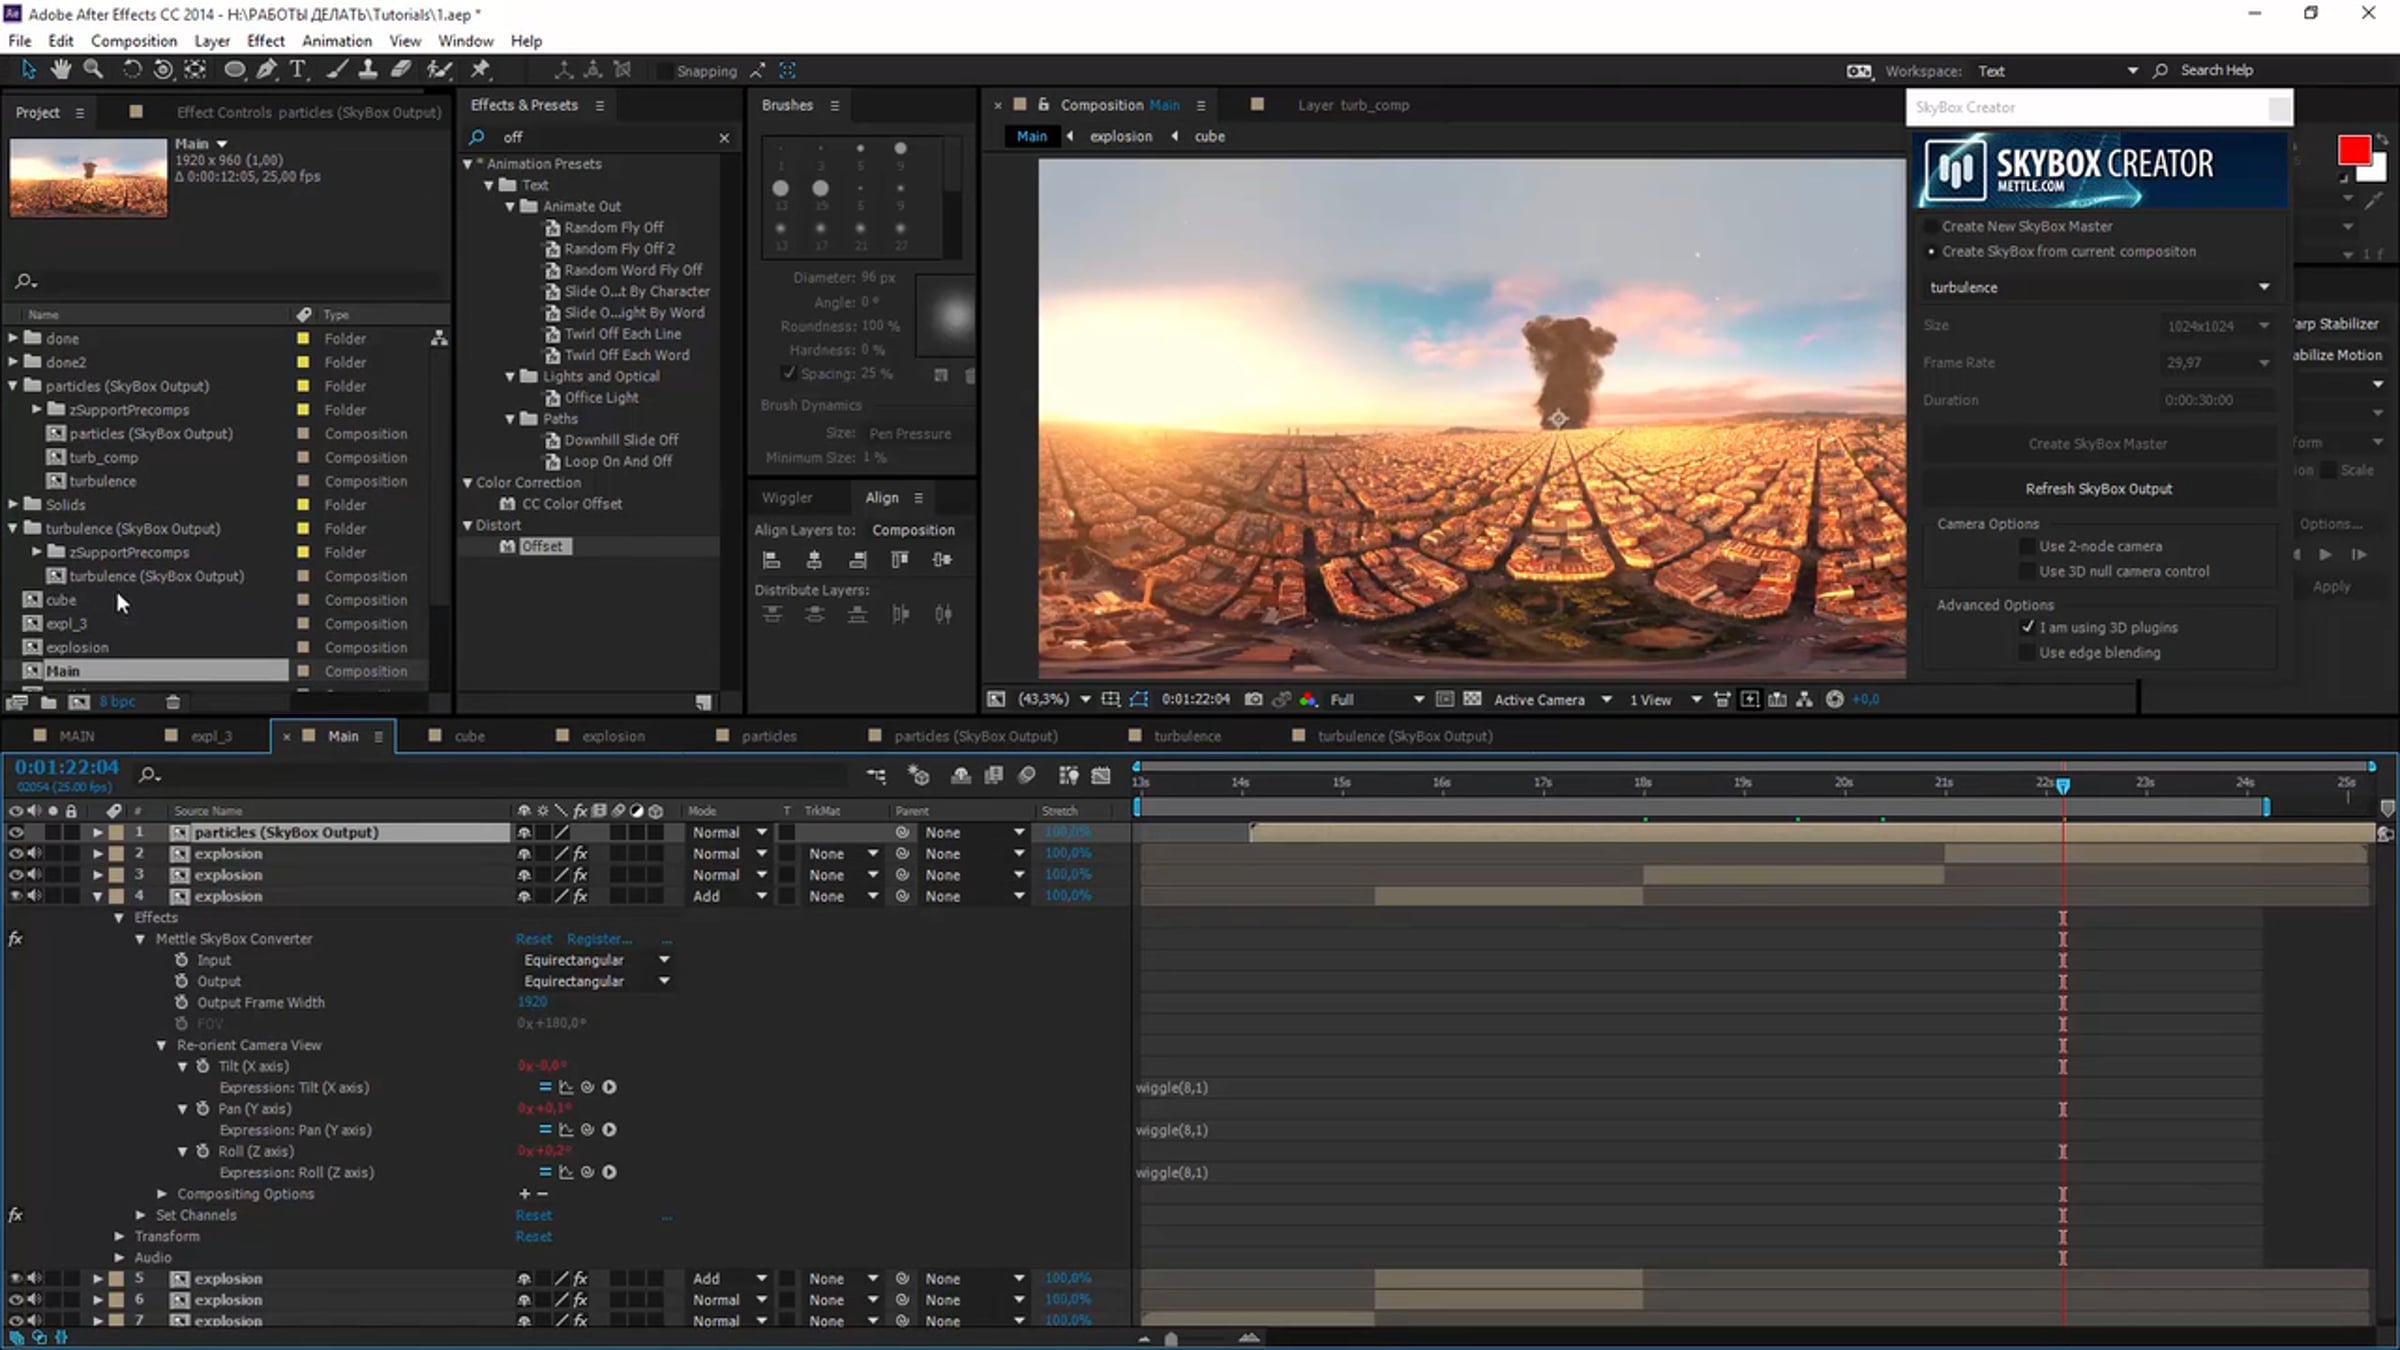This screenshot has height=1350, width=2400.
Task: Switch to the Wiggler panel tab
Action: (787, 497)
